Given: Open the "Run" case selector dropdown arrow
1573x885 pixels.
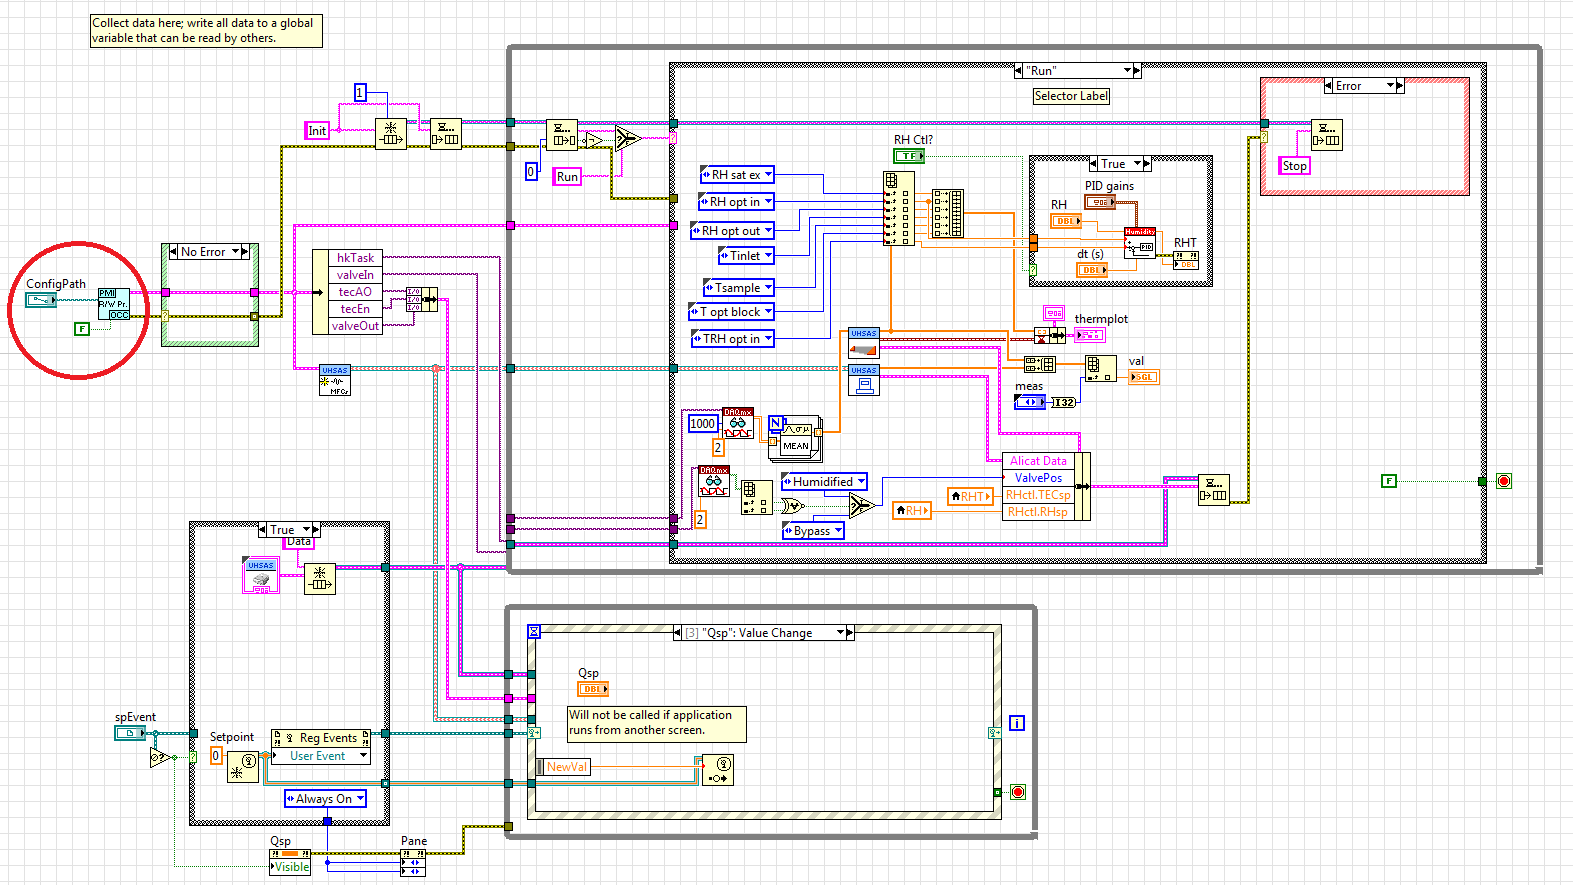Looking at the screenshot, I should (x=1127, y=71).
